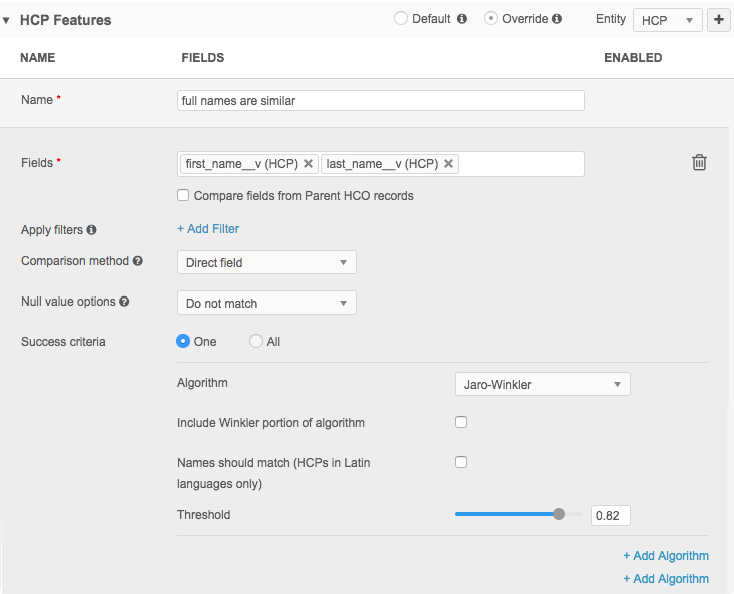Enable Compare fields from Parent HCO records
Viewport: 734px width, 594px height.
tap(183, 196)
